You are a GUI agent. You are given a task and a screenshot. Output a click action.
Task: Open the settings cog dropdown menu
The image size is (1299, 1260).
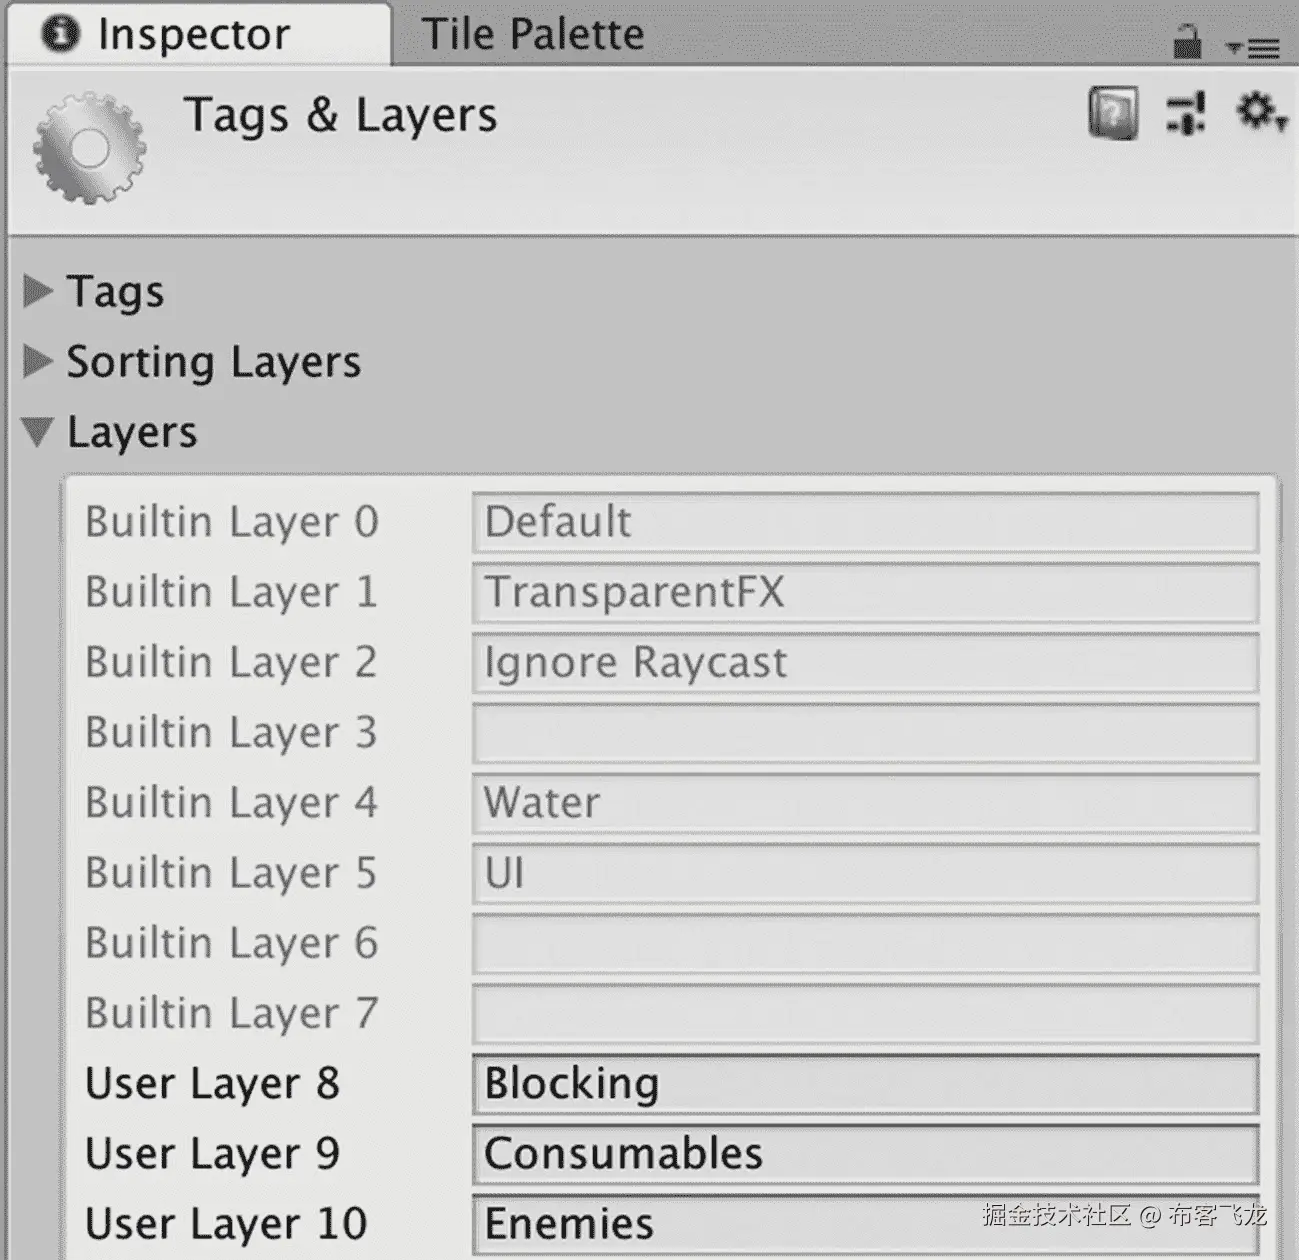[x=1260, y=112]
